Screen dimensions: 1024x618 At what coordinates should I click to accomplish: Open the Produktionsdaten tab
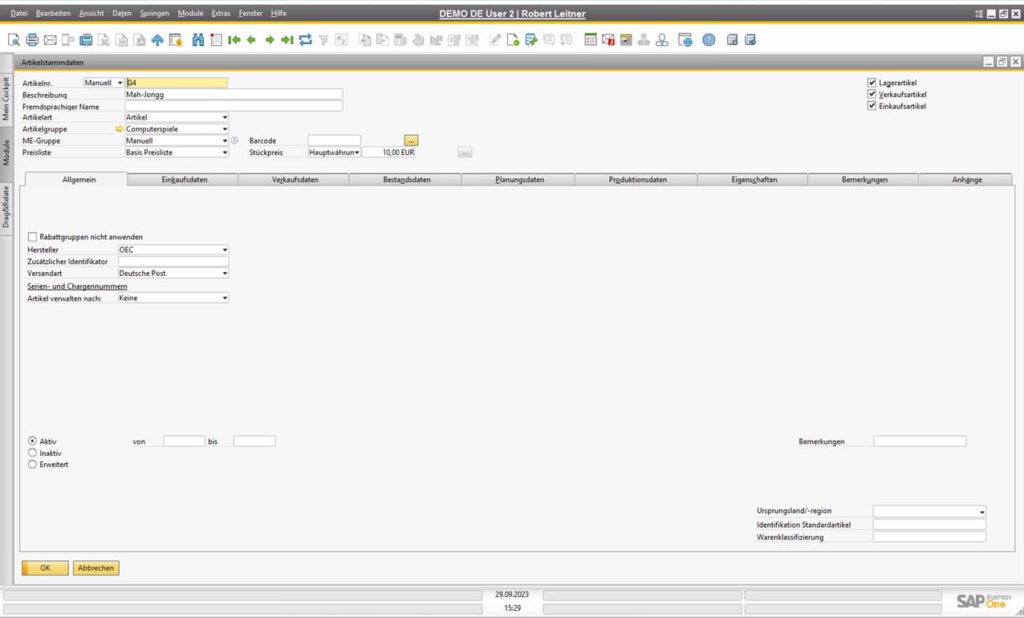pos(637,180)
